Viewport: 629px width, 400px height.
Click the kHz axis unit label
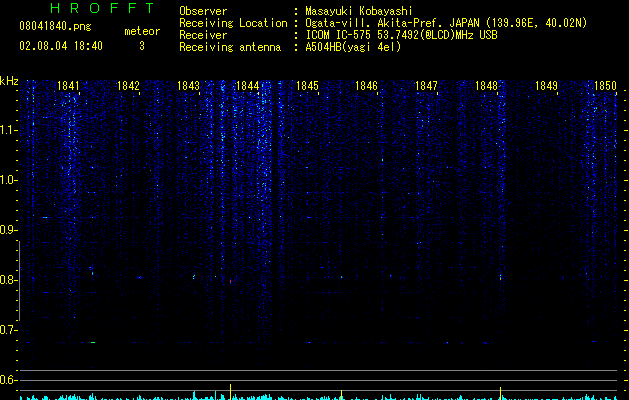pos(9,81)
